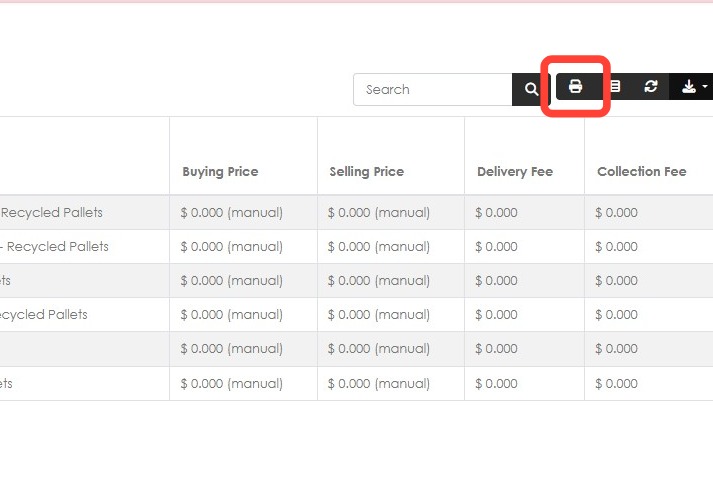Click last row delivery fee value
Image resolution: width=713 pixels, height=487 pixels.
click(x=496, y=383)
